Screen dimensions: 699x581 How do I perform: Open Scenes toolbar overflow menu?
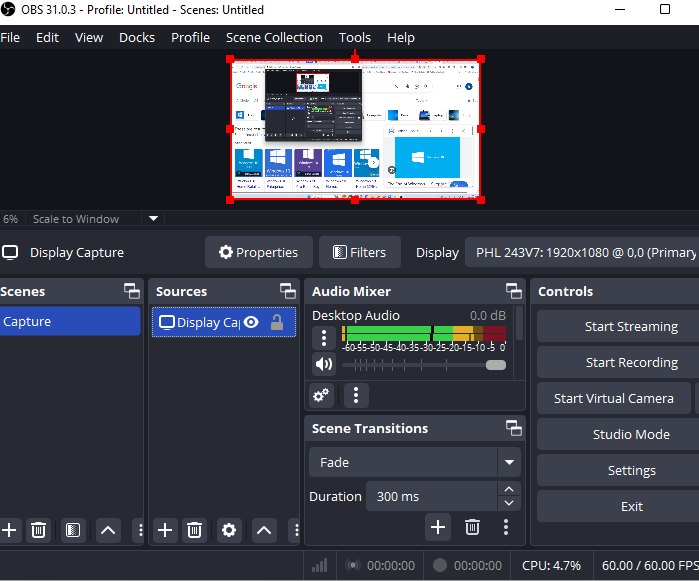point(140,530)
